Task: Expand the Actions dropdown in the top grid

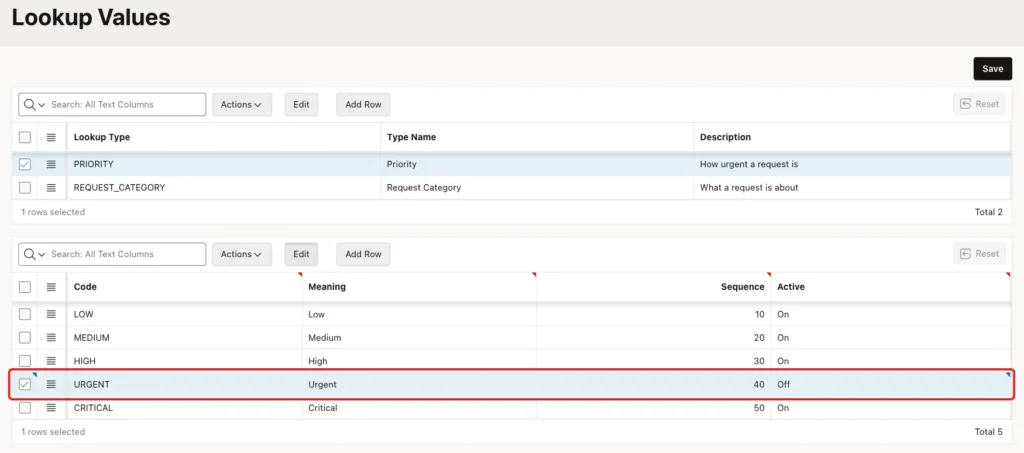Action: 242,104
